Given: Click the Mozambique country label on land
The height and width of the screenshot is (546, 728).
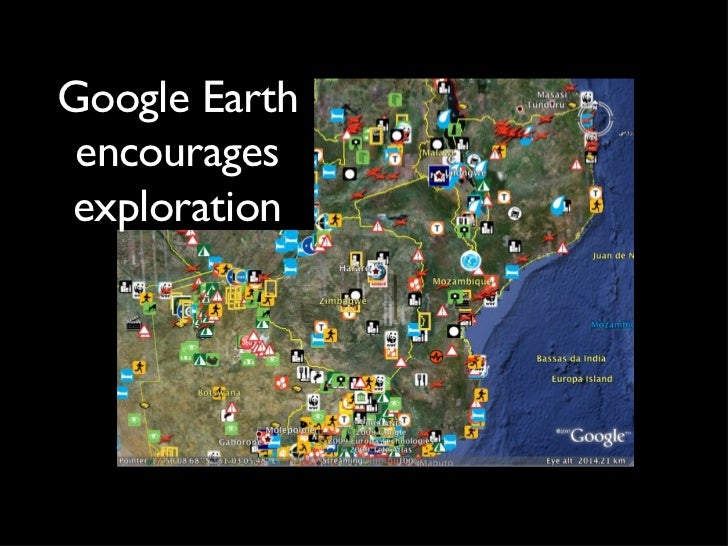Looking at the screenshot, I should tap(462, 281).
